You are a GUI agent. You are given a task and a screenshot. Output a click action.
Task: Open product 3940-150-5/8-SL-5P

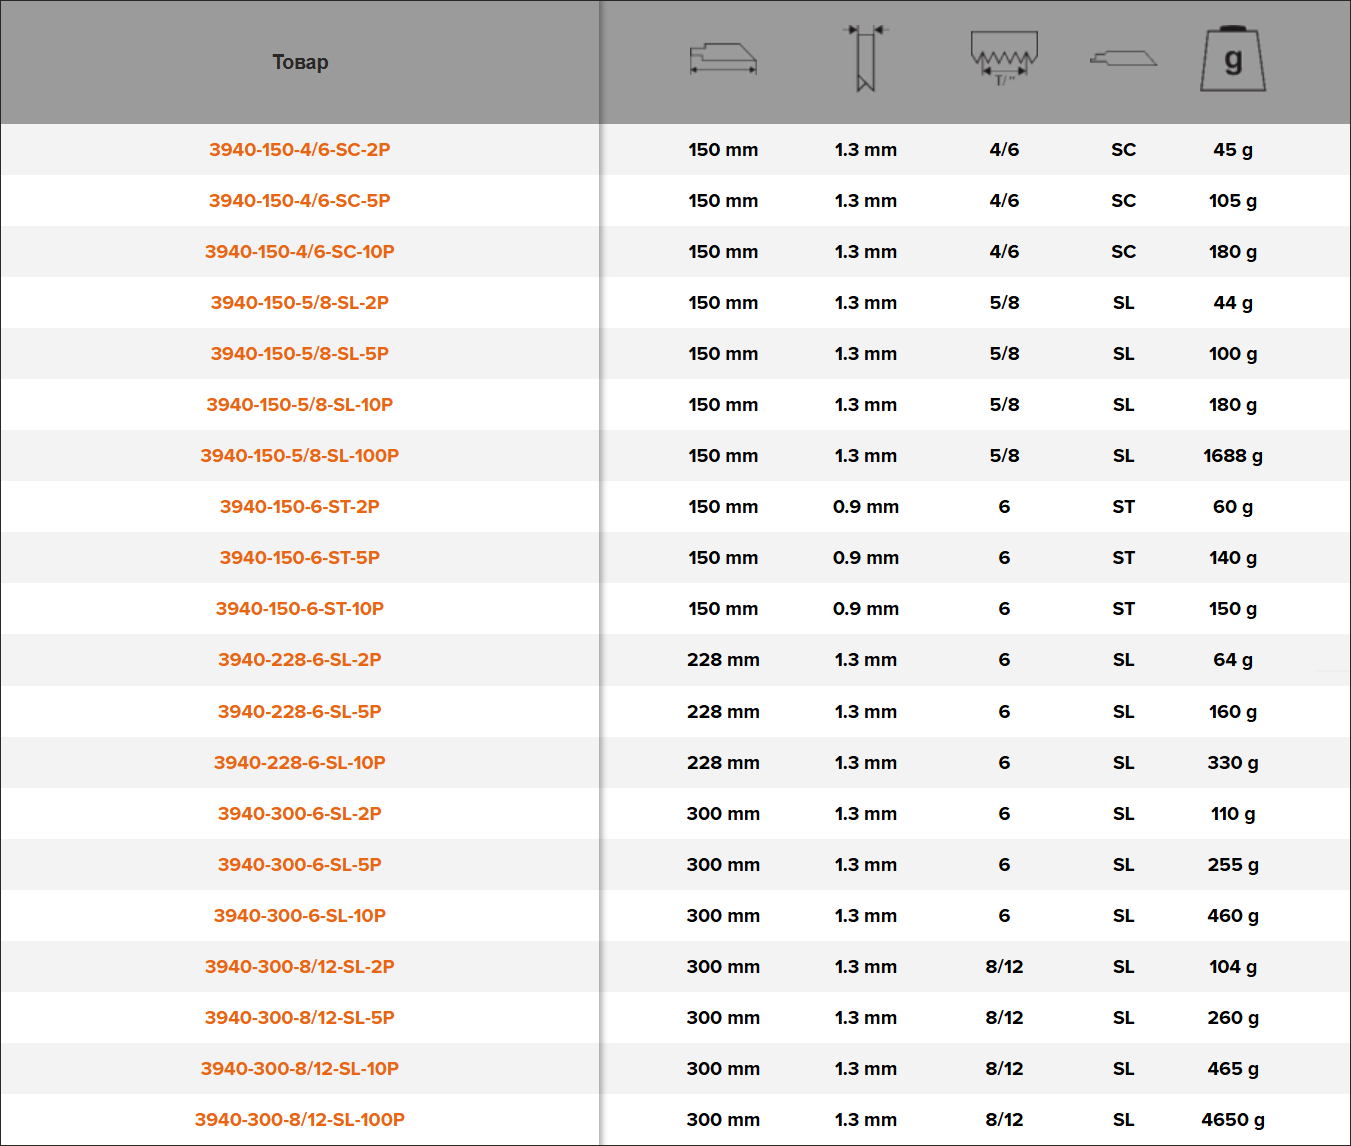[300, 354]
